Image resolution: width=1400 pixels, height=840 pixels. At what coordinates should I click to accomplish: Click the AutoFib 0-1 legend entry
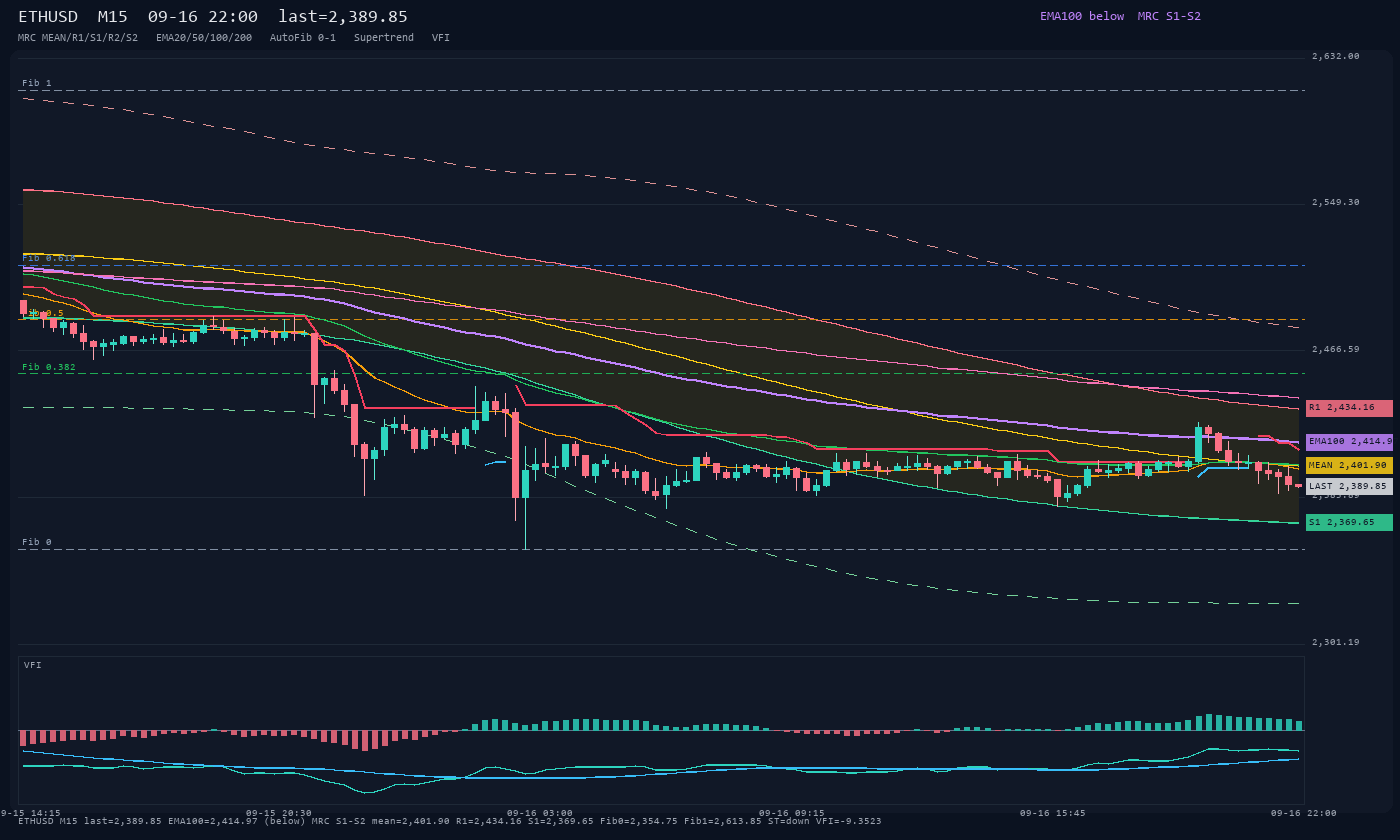click(x=303, y=38)
